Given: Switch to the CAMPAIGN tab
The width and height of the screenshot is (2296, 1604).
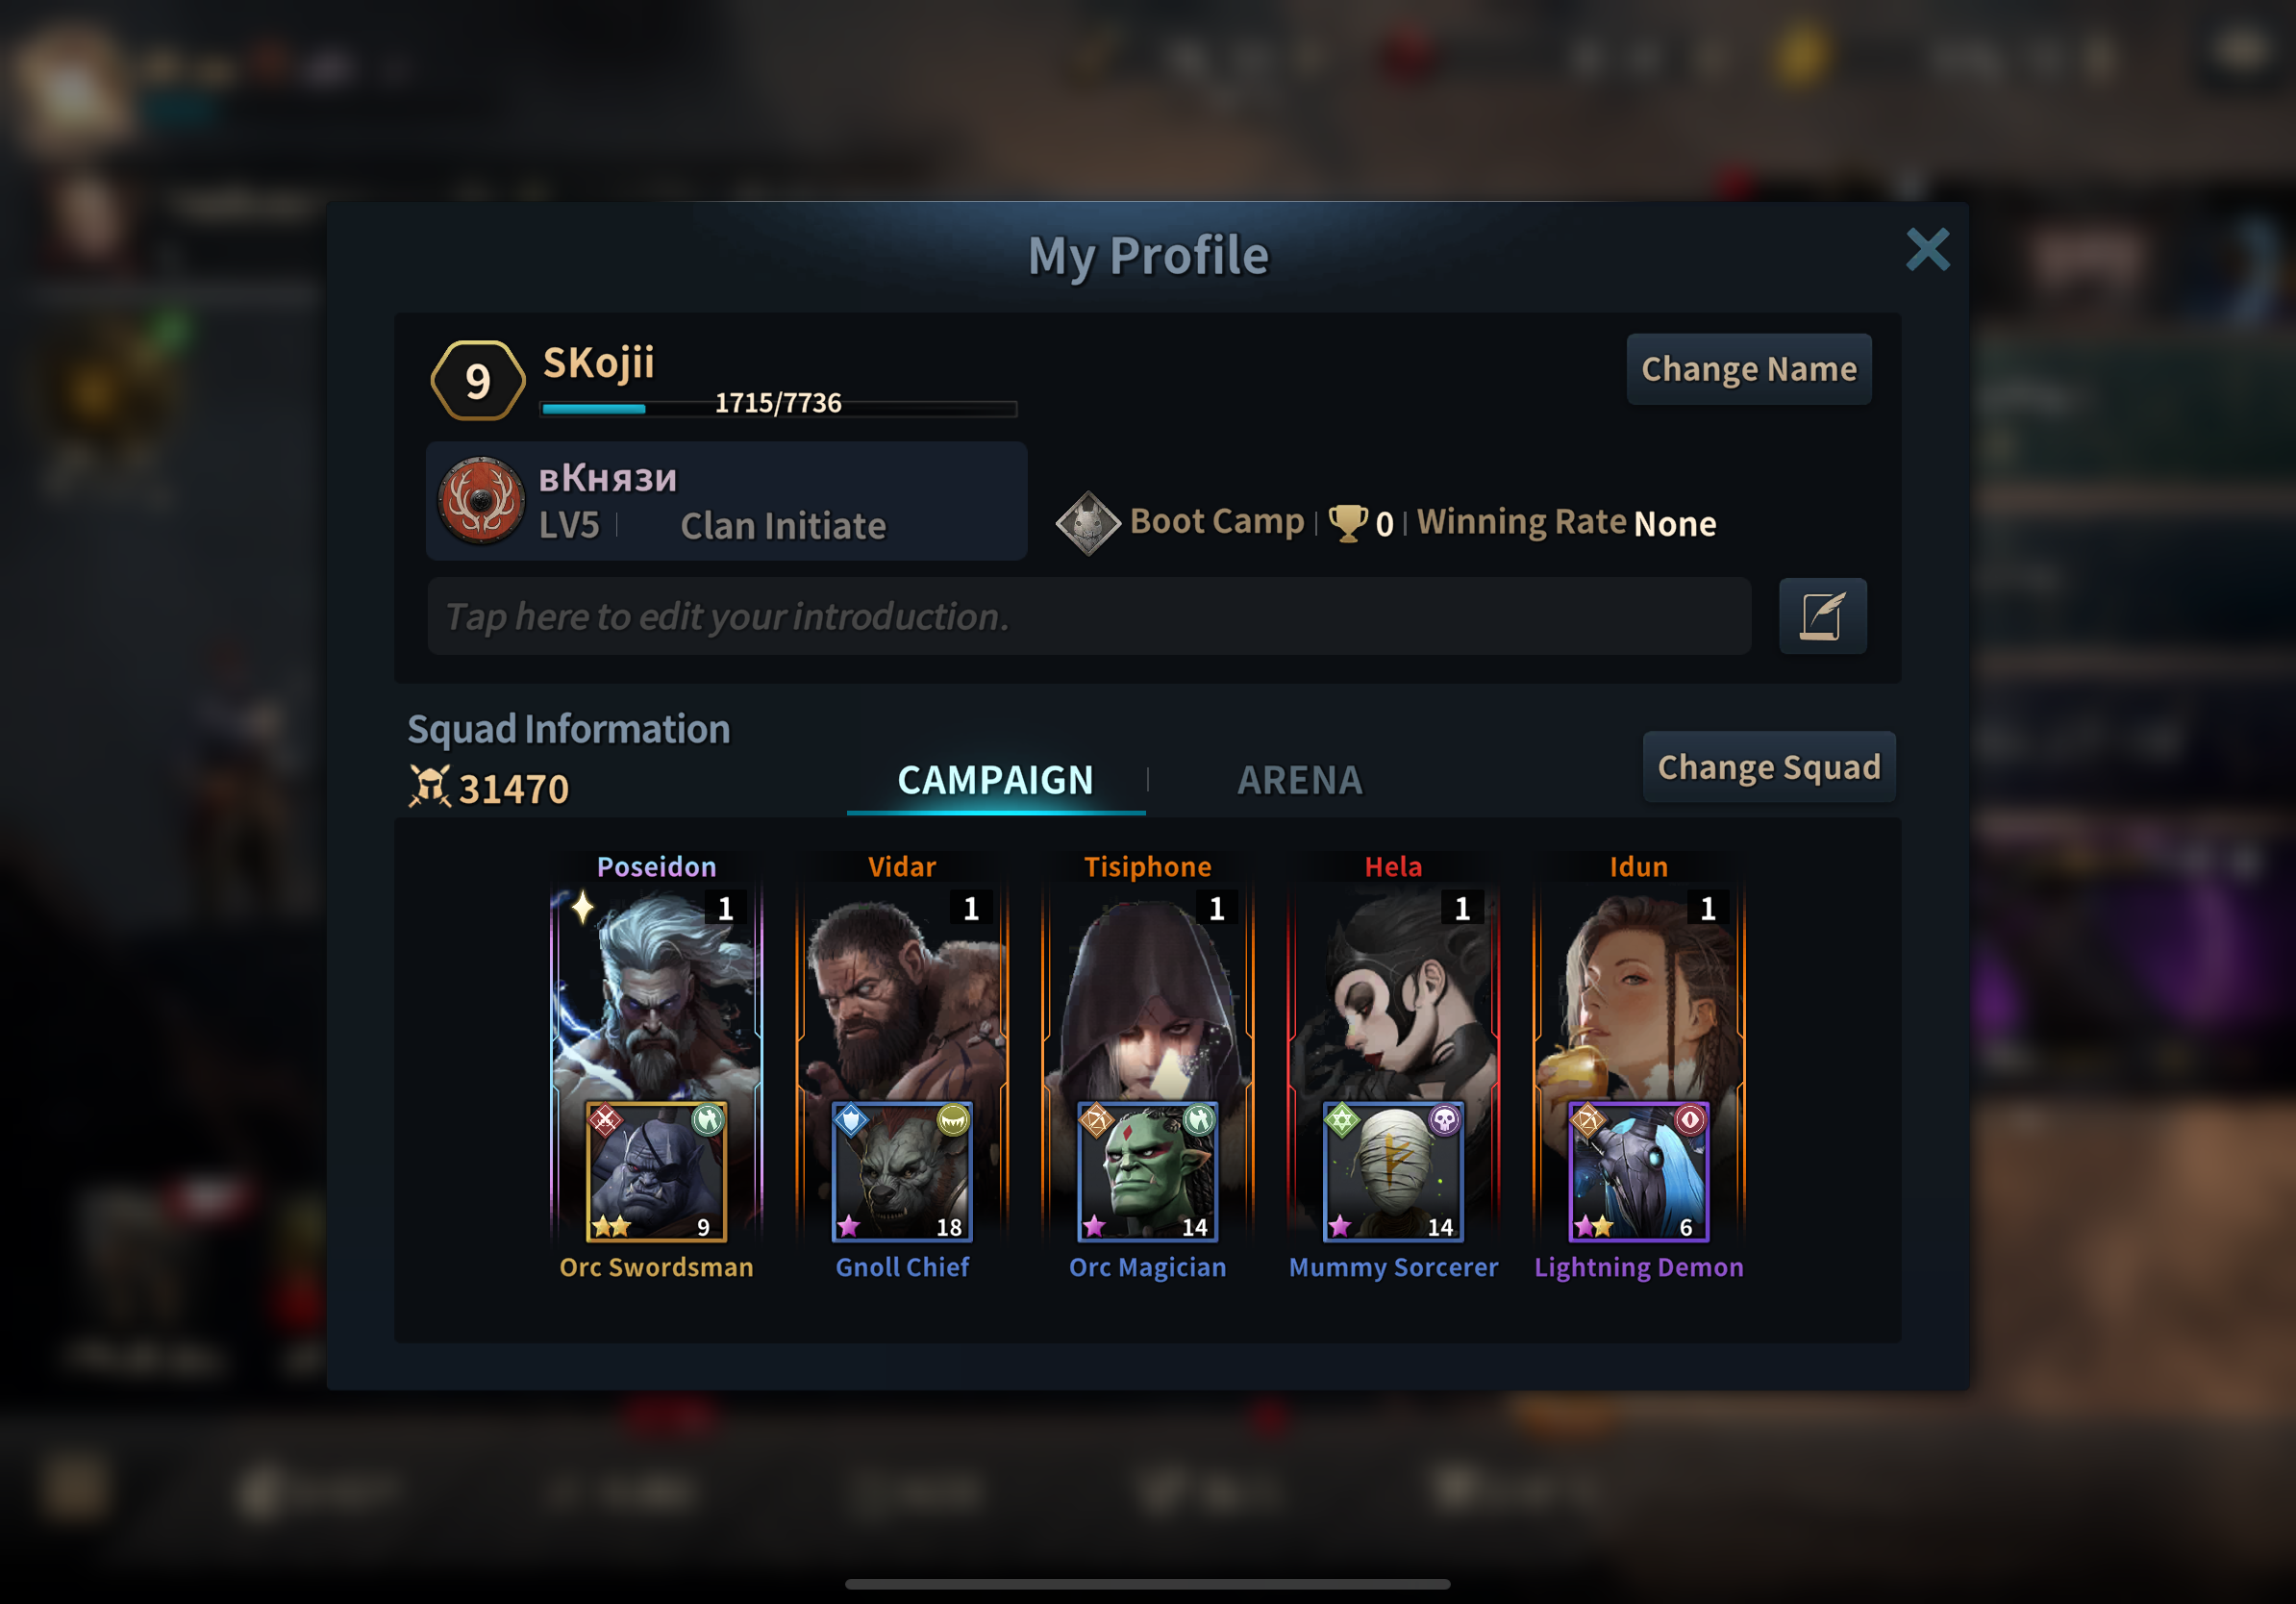Looking at the screenshot, I should click(x=996, y=780).
